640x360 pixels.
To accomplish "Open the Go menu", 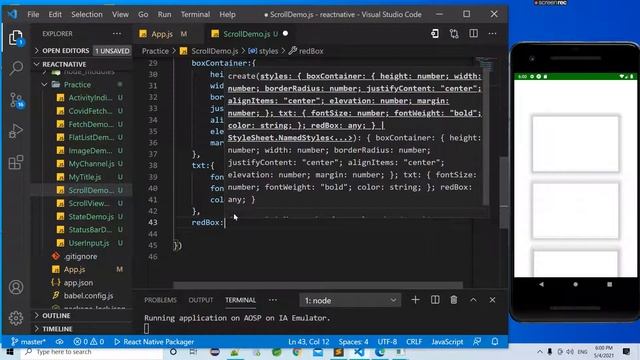I will pyautogui.click(x=143, y=14).
